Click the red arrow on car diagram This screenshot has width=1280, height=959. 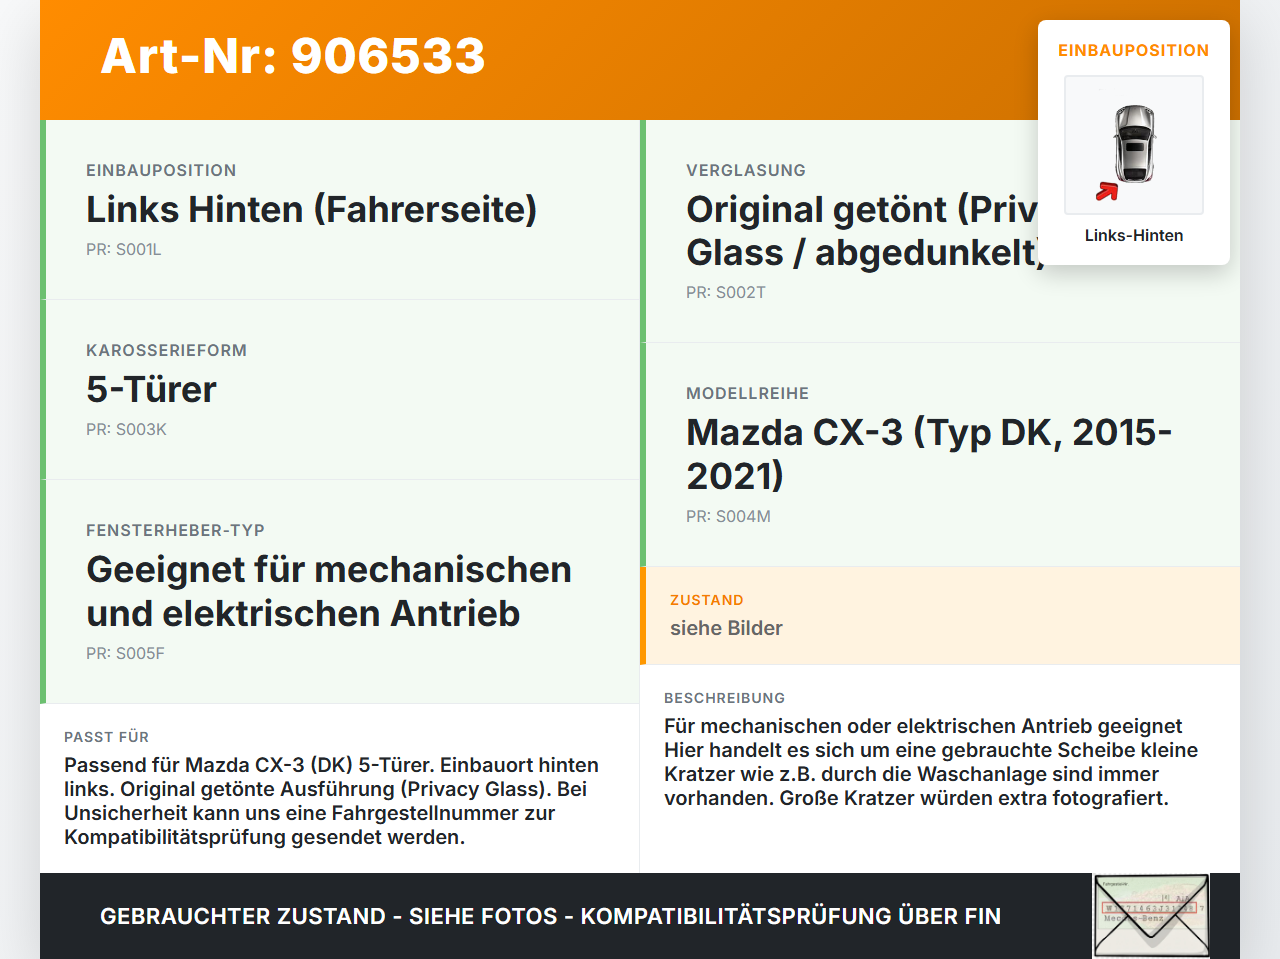(1106, 191)
